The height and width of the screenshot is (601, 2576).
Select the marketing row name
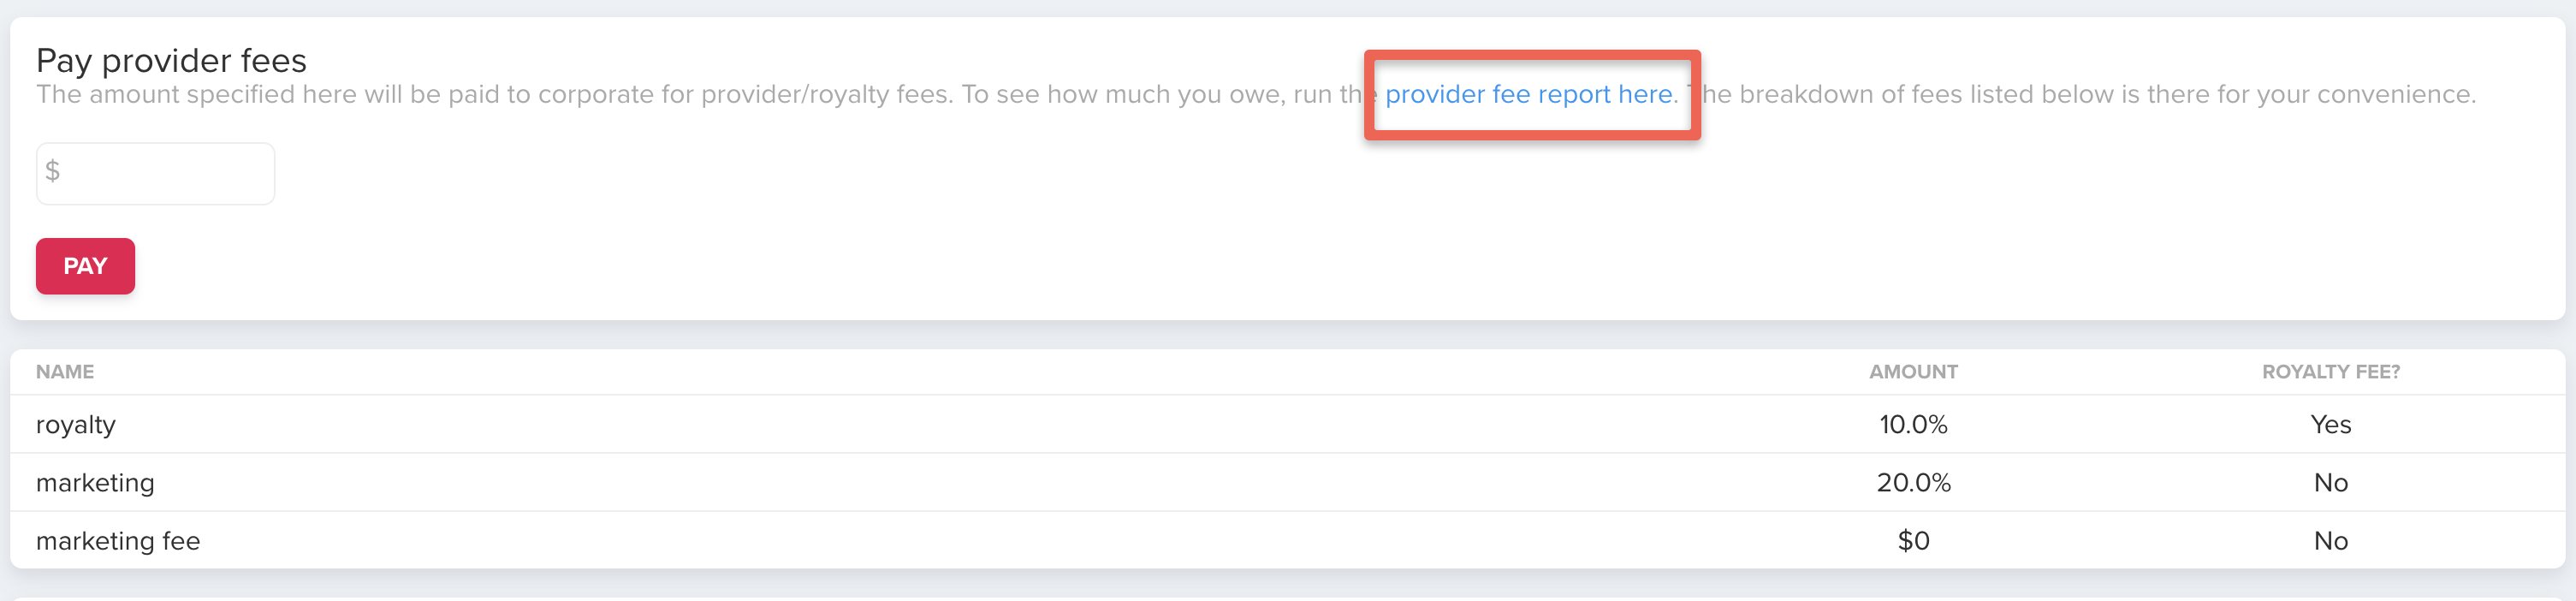click(95, 483)
